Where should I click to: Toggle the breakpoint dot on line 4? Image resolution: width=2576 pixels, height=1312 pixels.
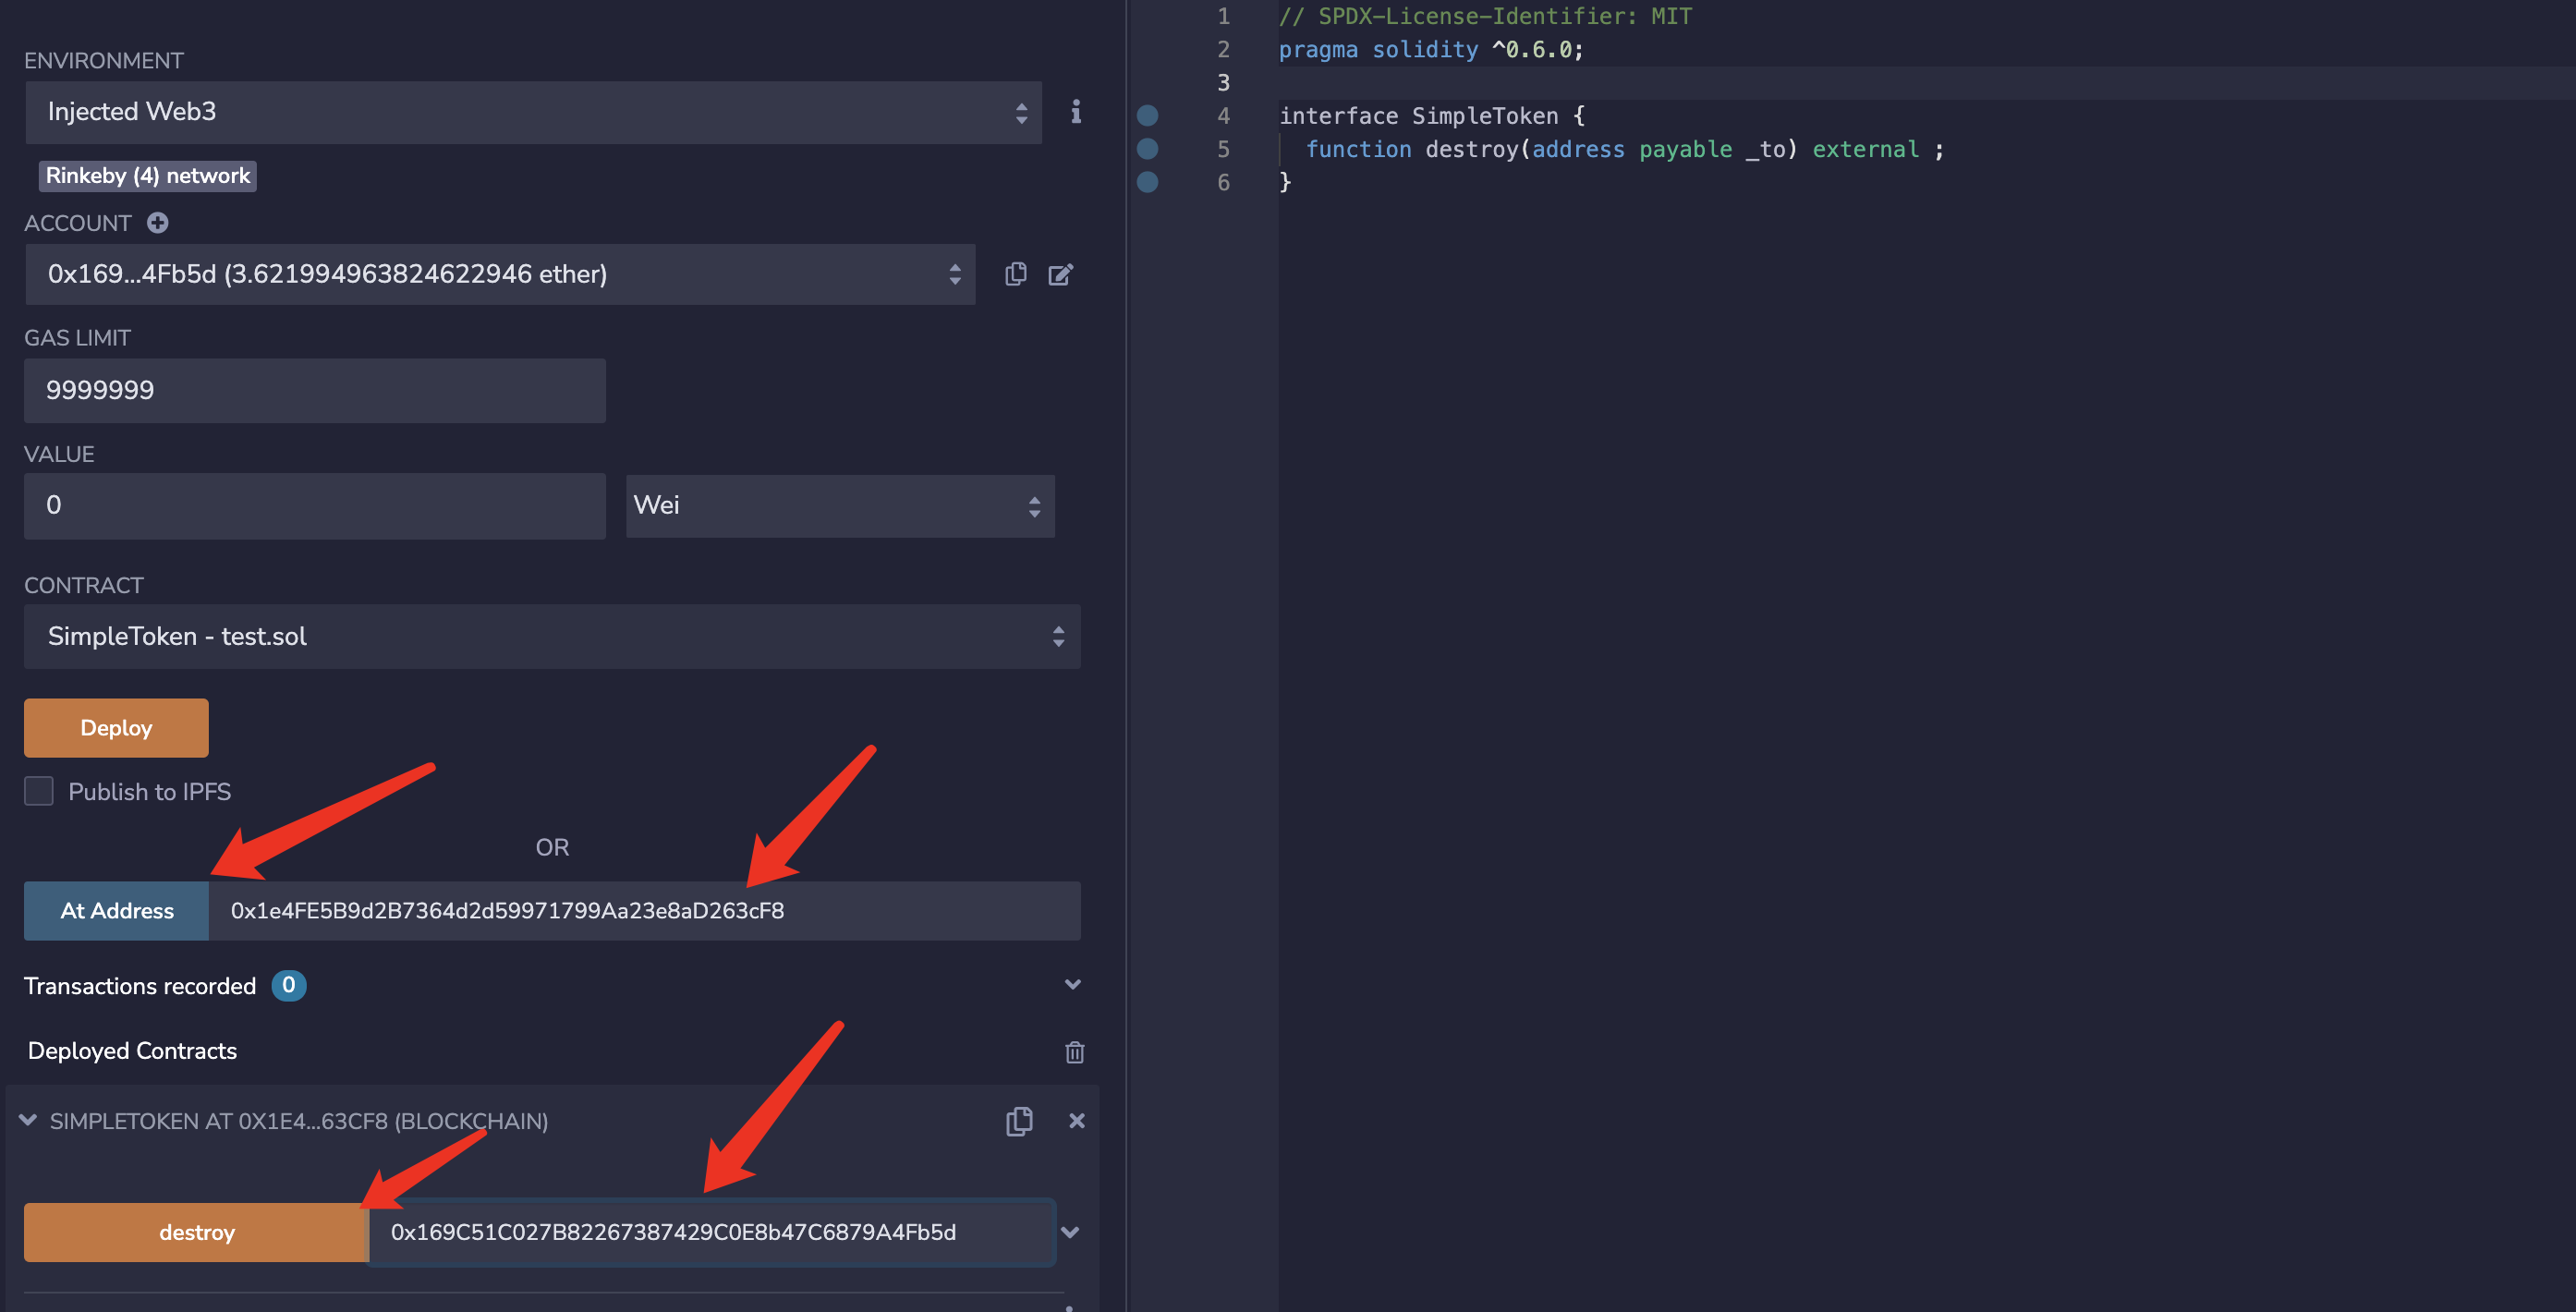tap(1147, 116)
